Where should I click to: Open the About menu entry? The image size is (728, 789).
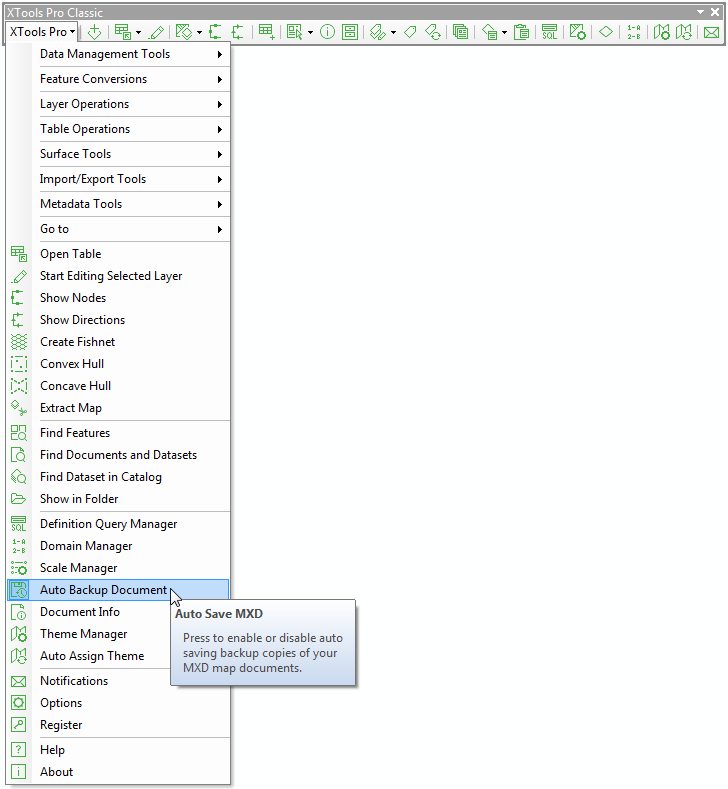coord(118,772)
